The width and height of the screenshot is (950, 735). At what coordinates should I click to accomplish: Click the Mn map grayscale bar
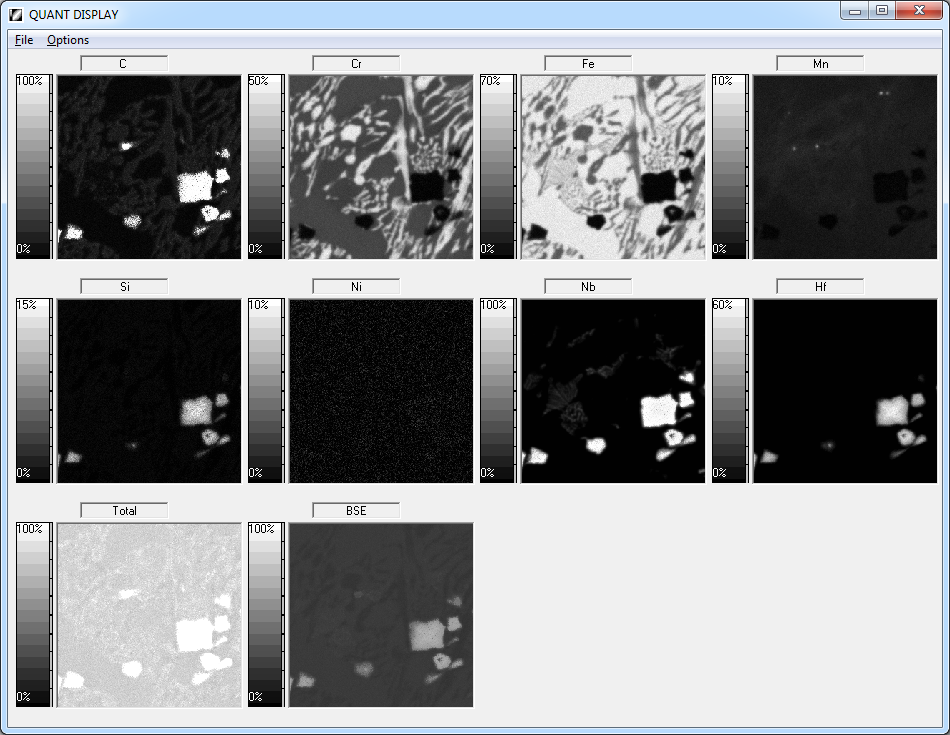click(x=730, y=167)
